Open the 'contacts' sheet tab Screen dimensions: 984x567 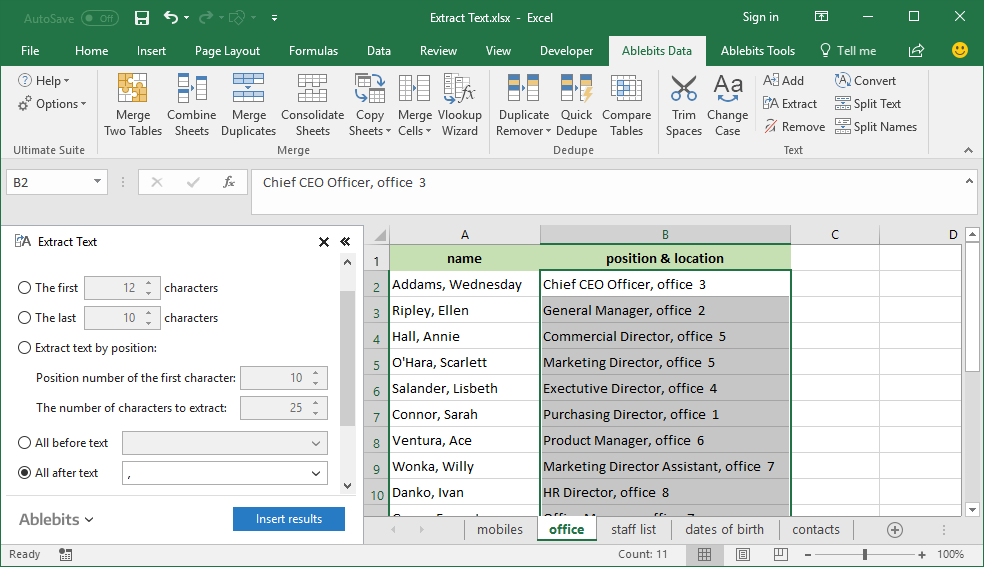click(x=816, y=529)
